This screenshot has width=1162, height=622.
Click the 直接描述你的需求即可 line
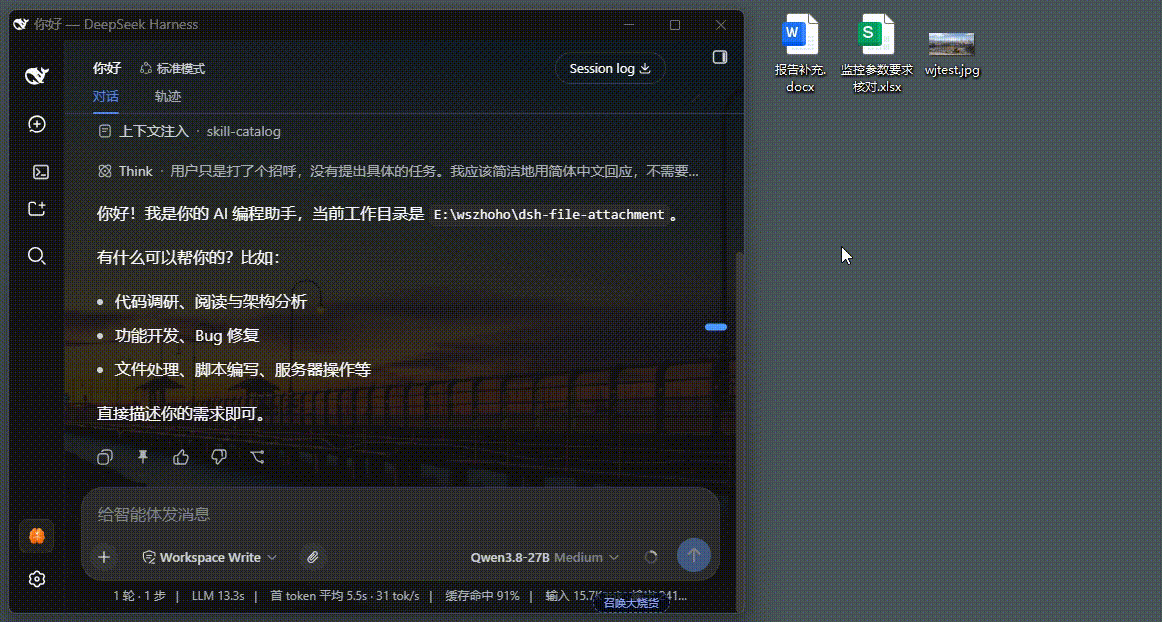click(x=182, y=414)
